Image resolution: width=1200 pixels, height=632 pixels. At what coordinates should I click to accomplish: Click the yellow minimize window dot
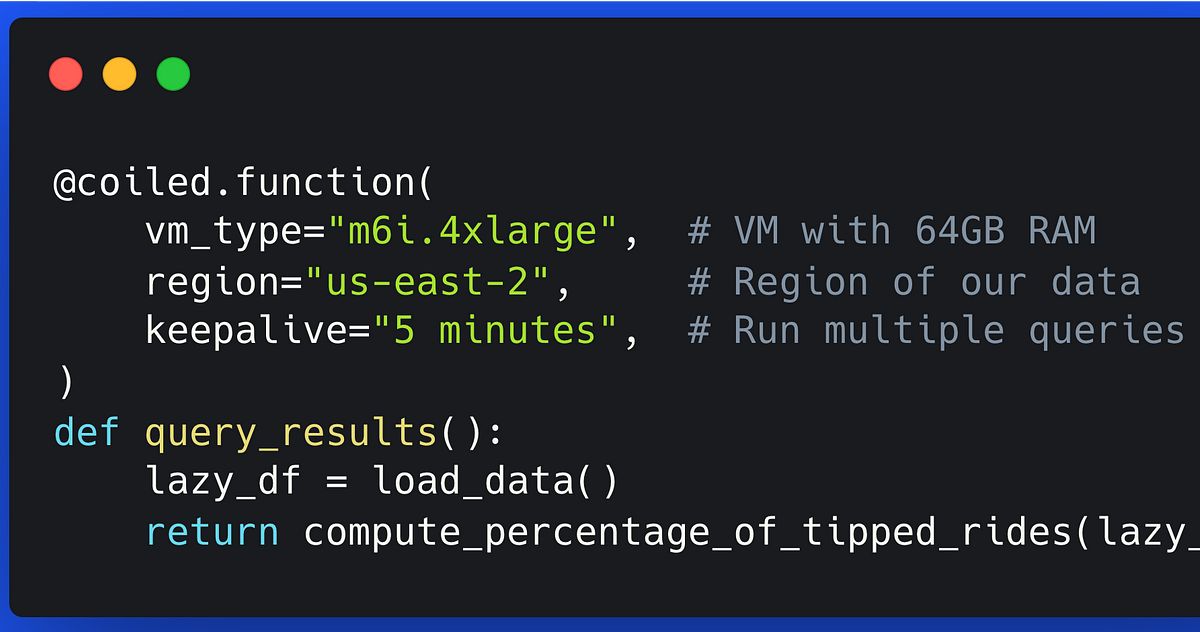coord(120,75)
